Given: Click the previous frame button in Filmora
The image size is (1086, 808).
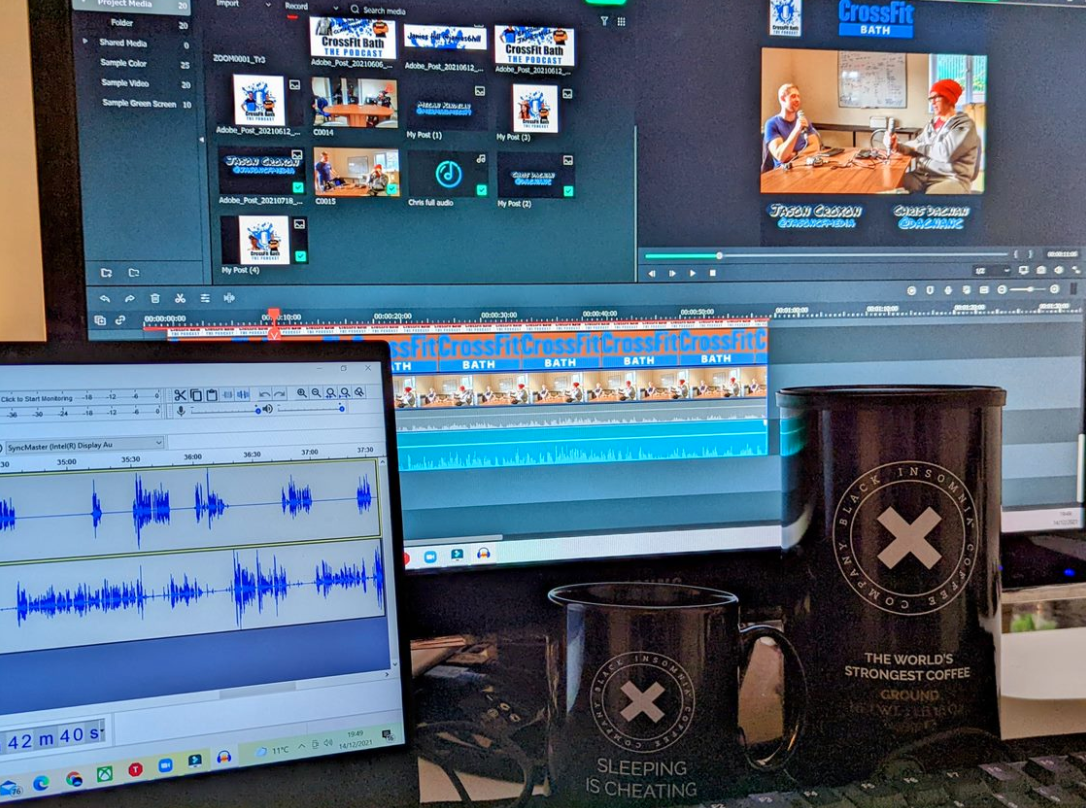Looking at the screenshot, I should pos(652,273).
